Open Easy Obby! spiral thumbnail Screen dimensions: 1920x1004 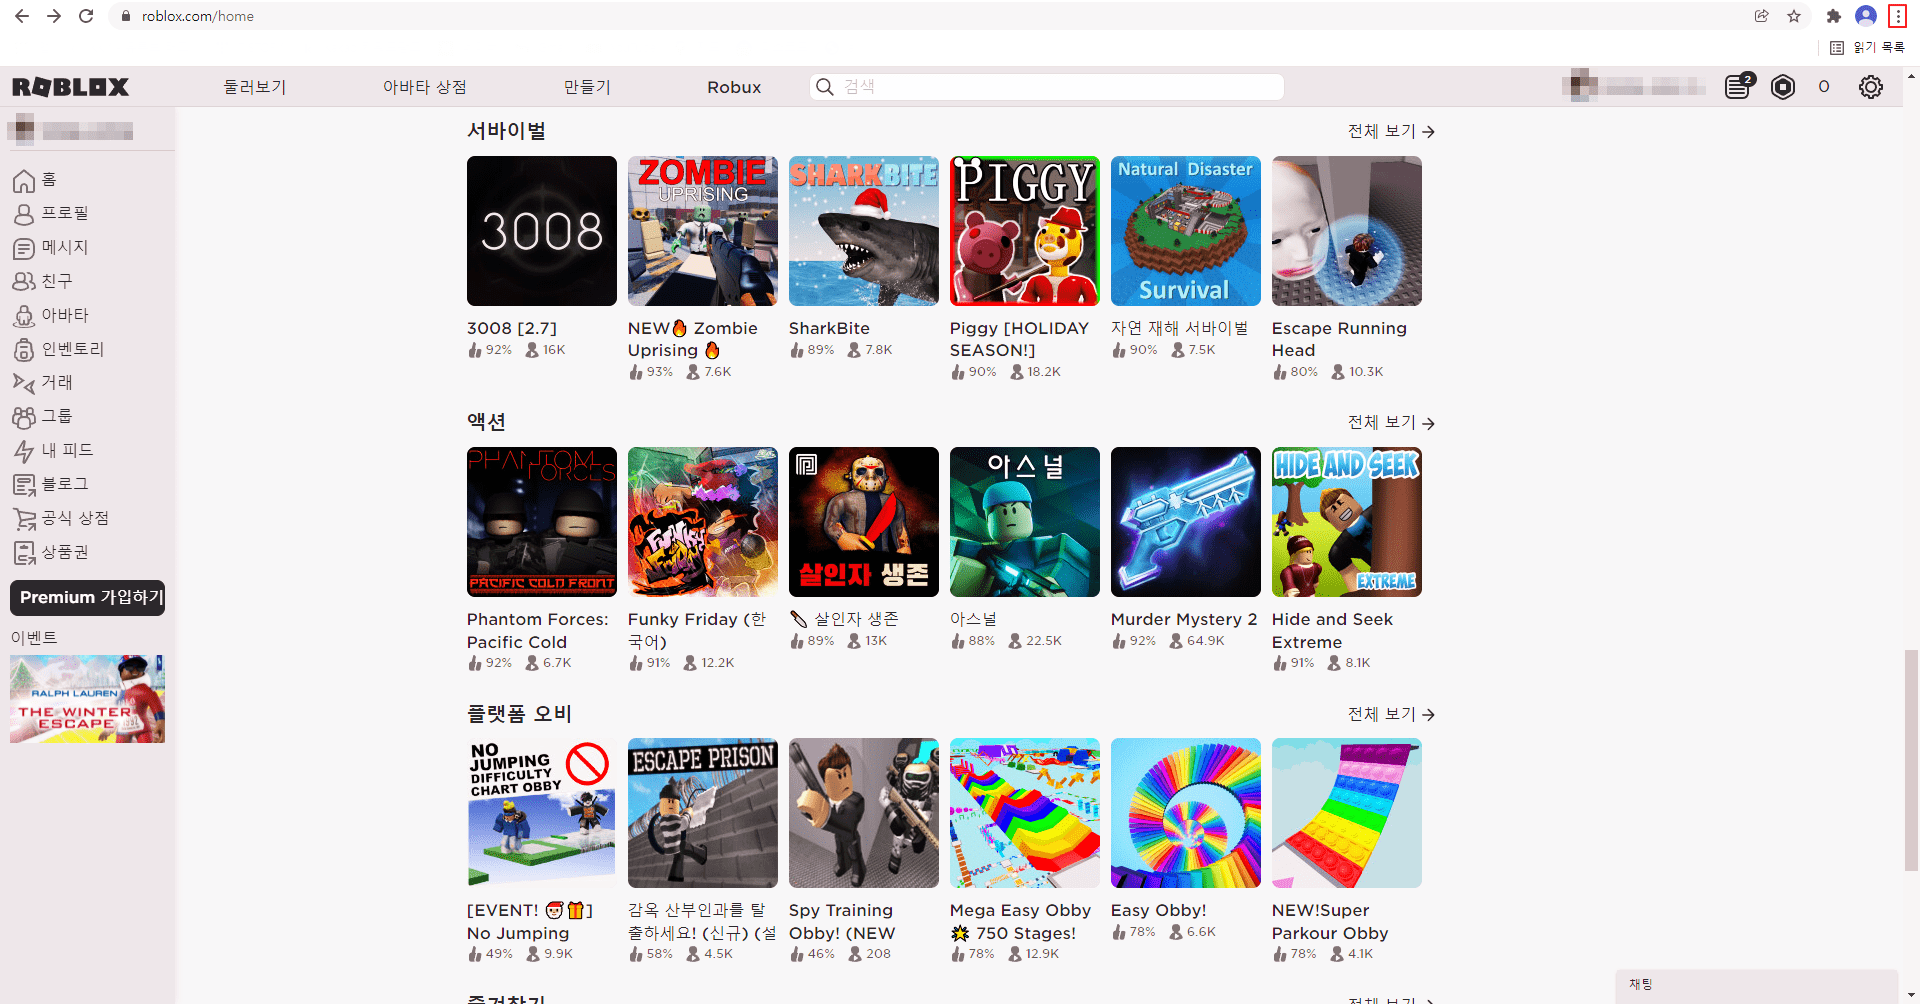coord(1186,813)
